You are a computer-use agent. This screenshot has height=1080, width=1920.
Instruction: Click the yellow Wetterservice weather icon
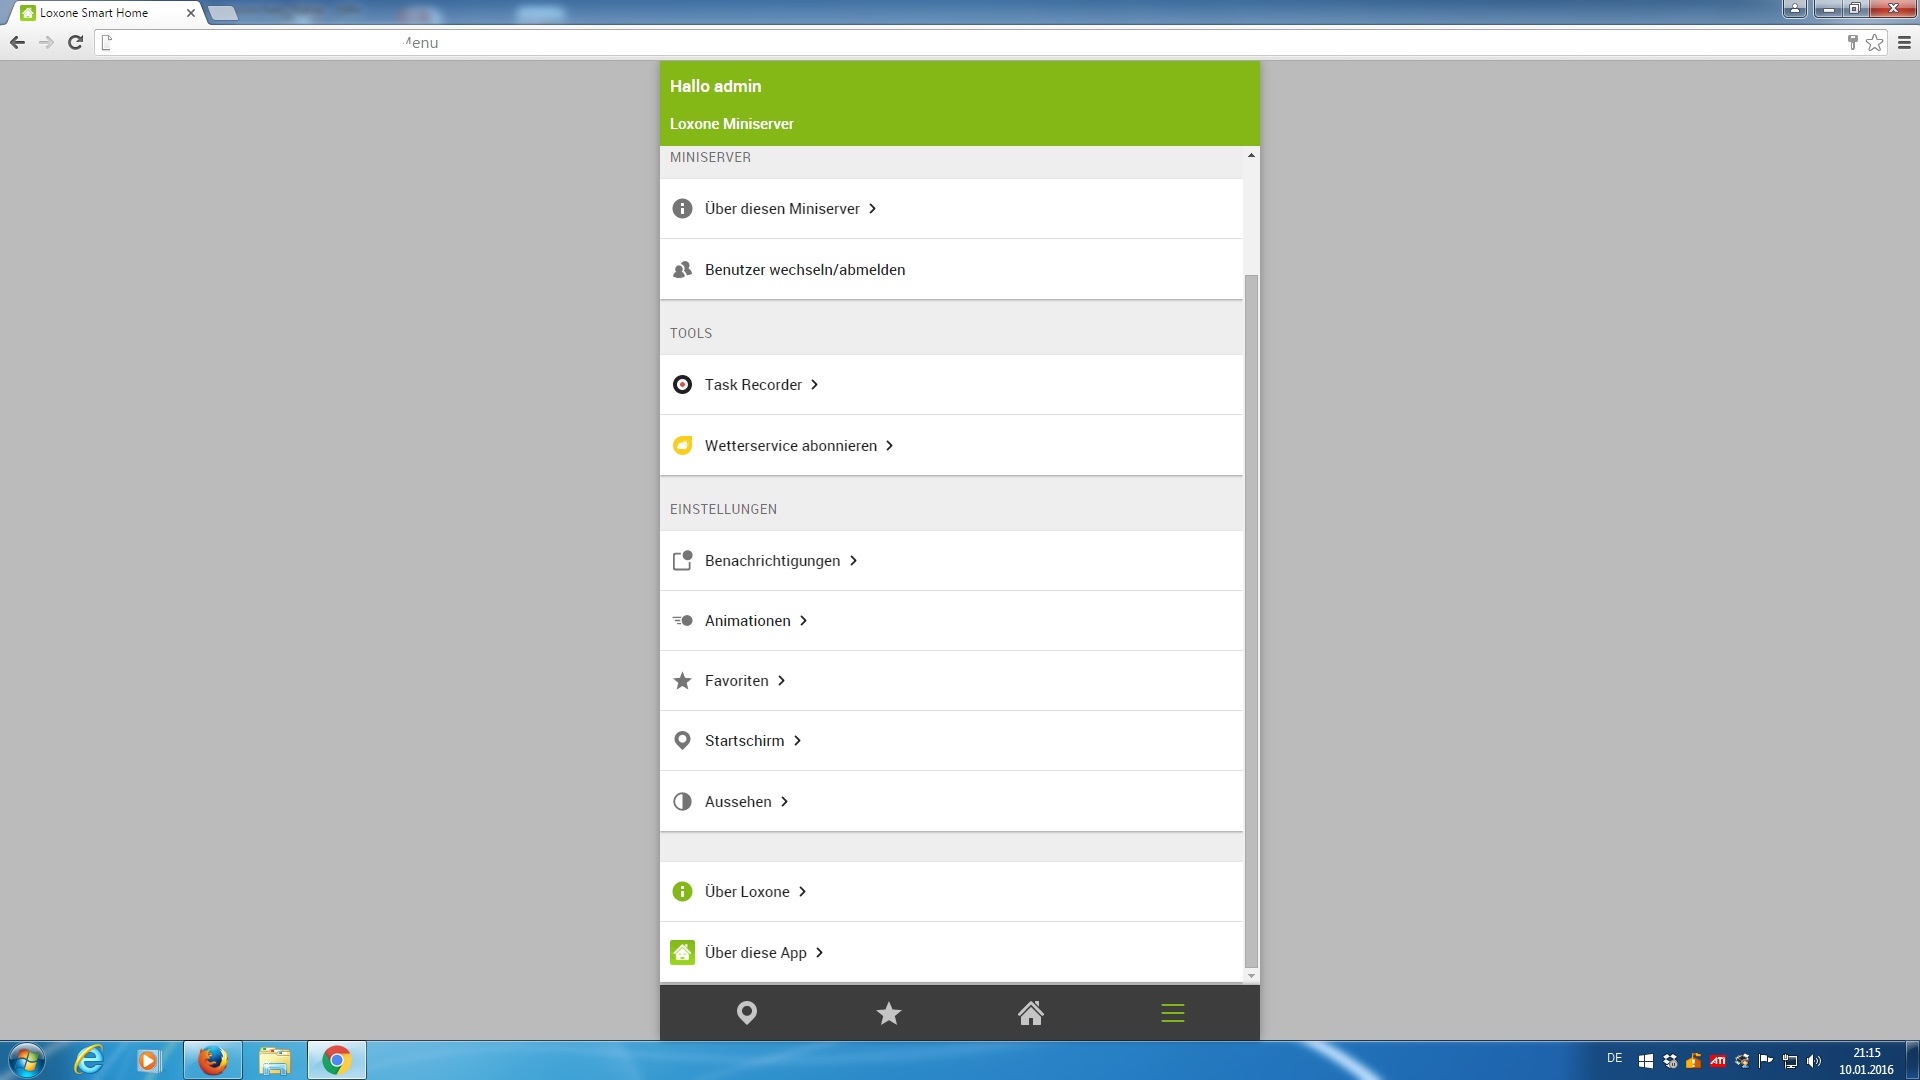click(682, 446)
